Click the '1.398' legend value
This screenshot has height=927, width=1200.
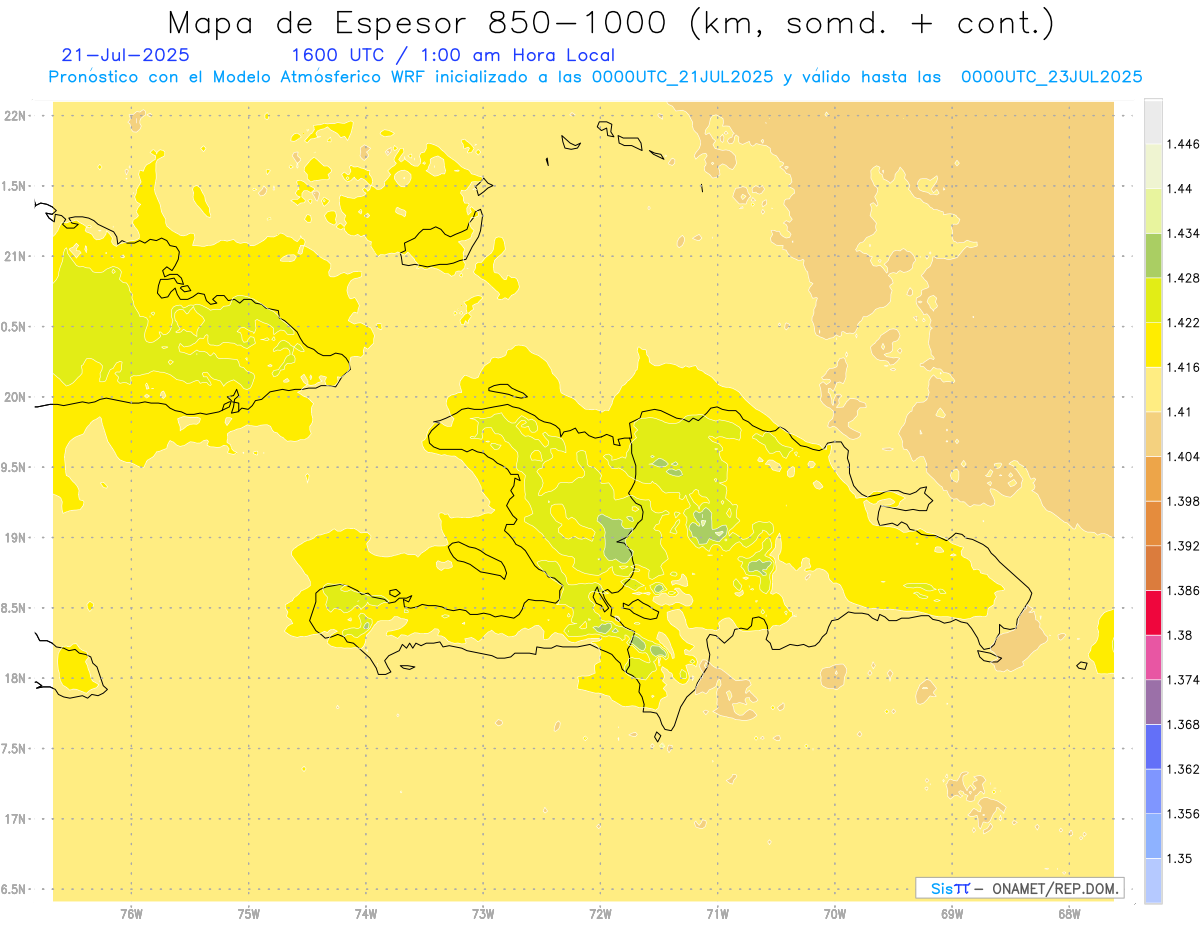1183,501
